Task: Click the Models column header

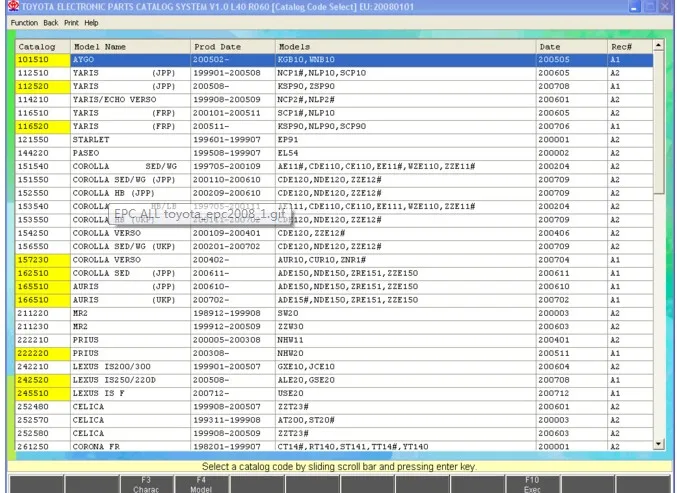Action: (405, 47)
